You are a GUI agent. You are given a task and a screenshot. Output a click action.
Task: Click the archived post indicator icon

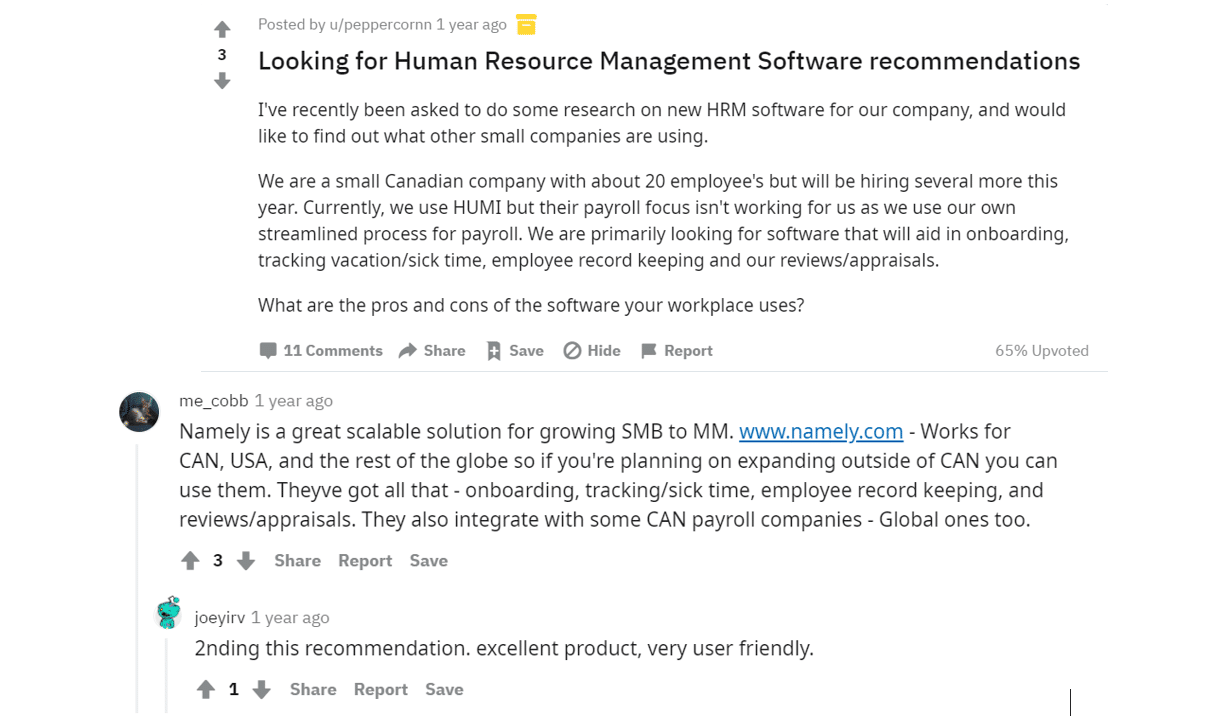524,24
